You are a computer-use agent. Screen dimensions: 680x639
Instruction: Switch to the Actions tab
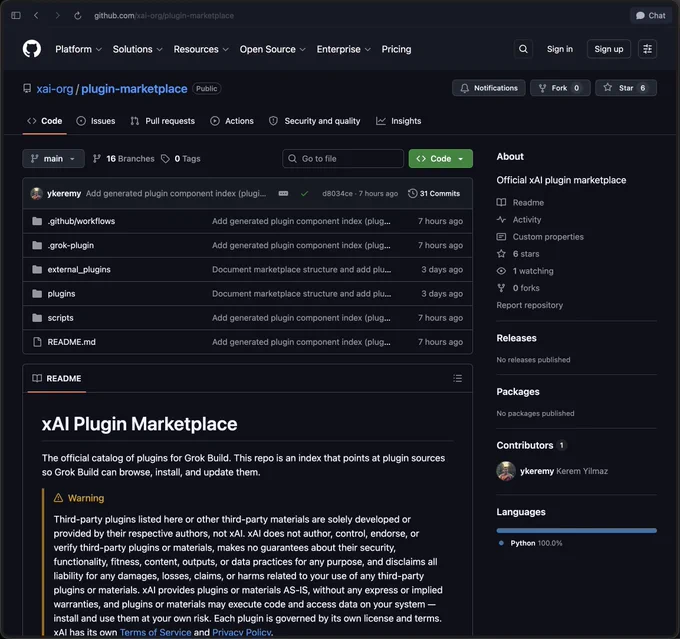232,121
